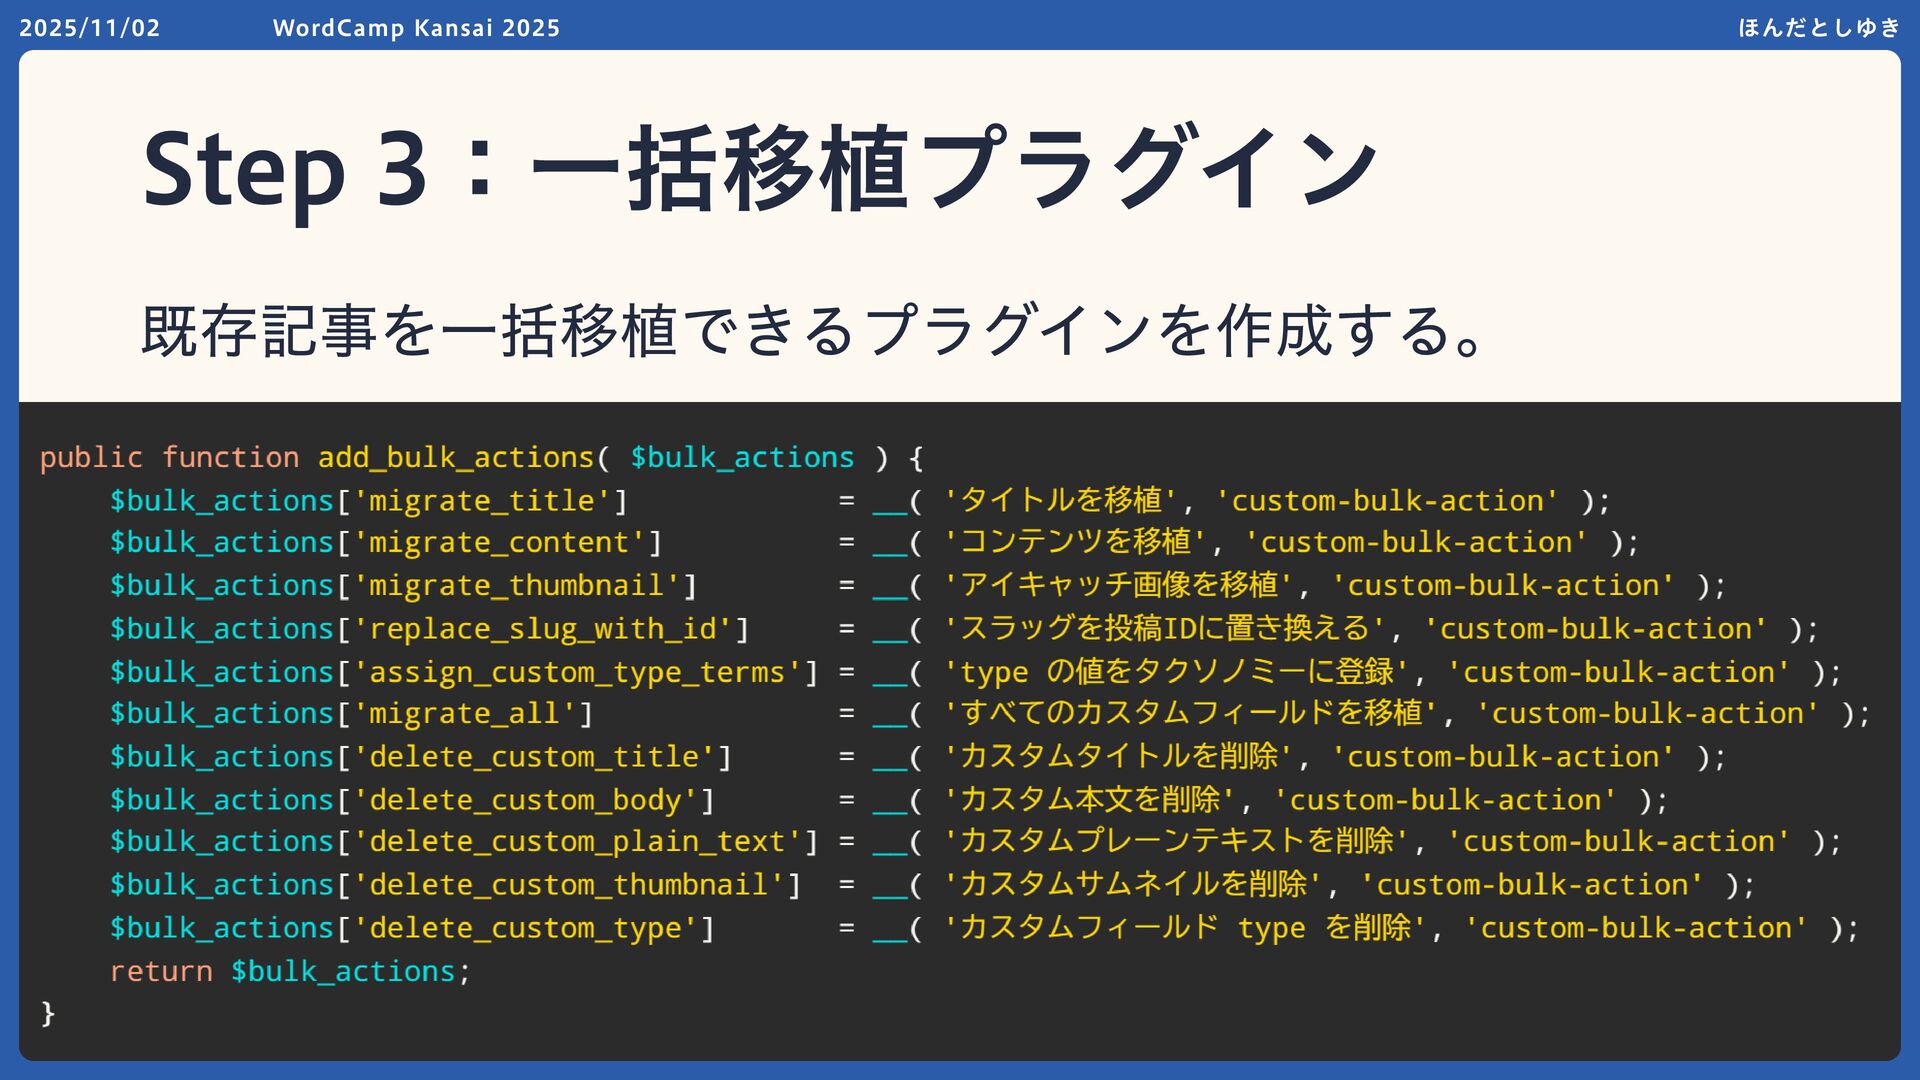Click the date 2025/11/02 in header
The width and height of the screenshot is (1920, 1080).
(x=90, y=28)
